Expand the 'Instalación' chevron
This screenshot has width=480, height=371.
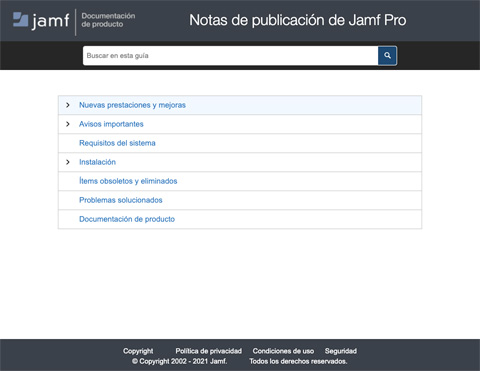click(68, 162)
